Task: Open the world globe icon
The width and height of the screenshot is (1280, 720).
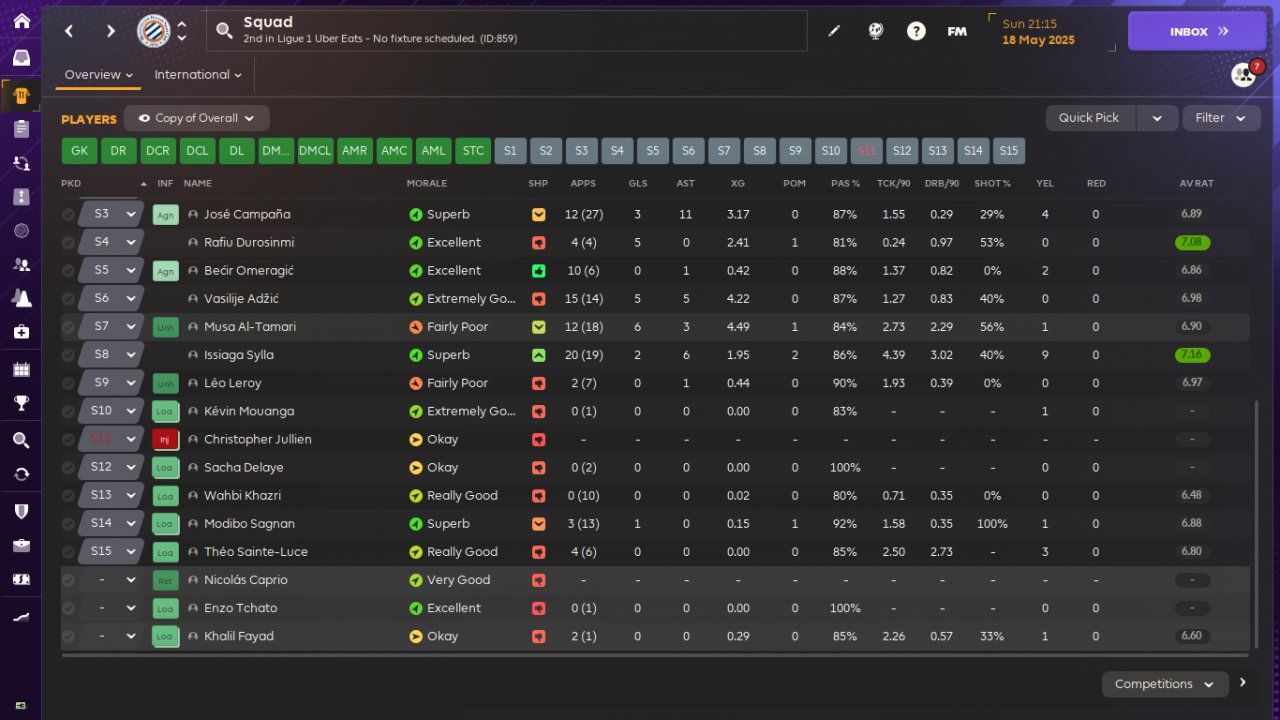Action: click(x=876, y=31)
